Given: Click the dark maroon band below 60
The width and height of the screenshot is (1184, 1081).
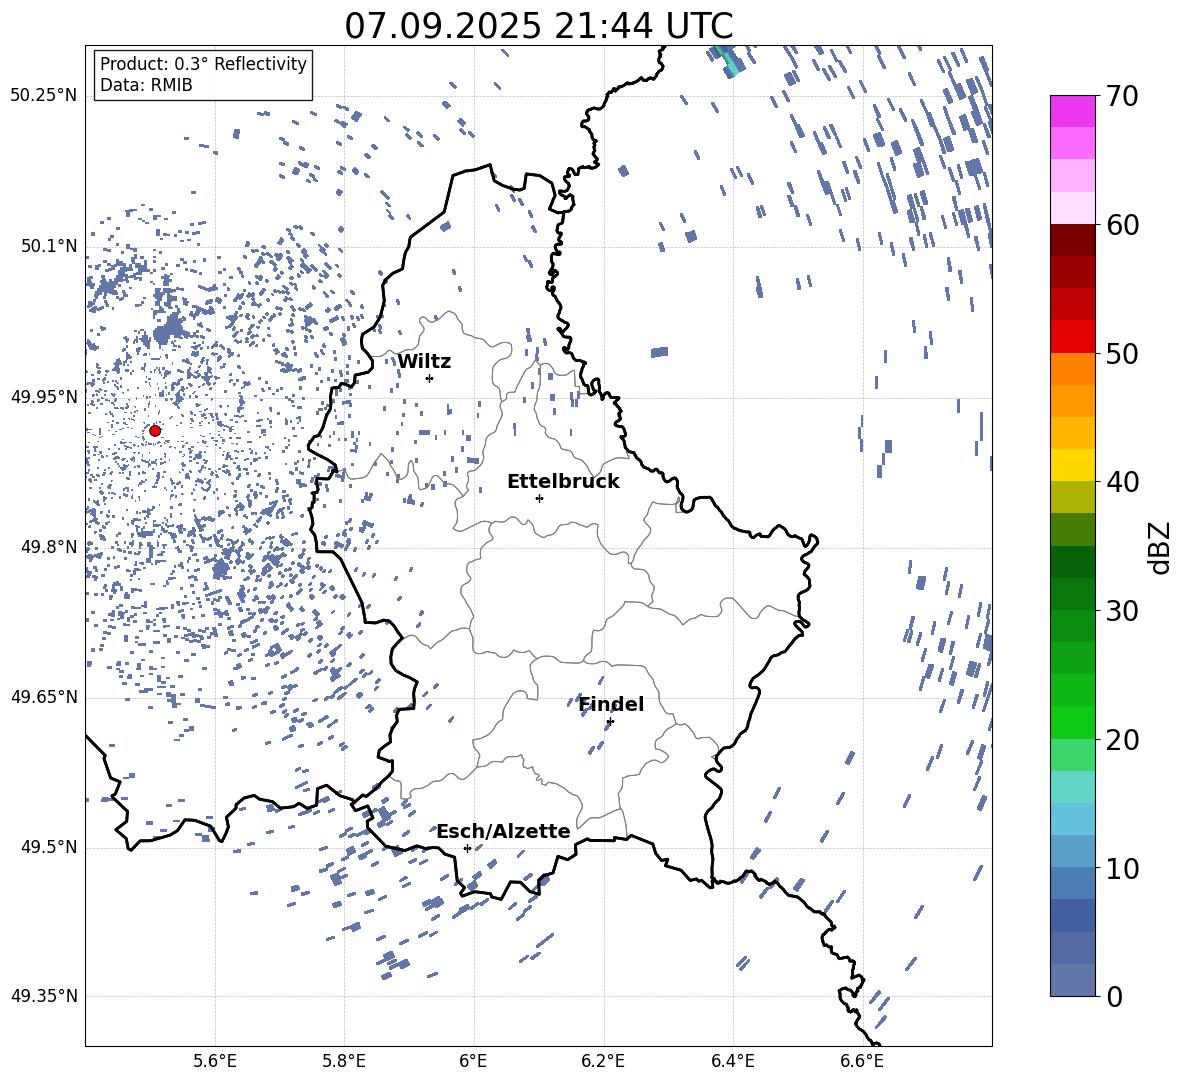Looking at the screenshot, I should point(1073,240).
